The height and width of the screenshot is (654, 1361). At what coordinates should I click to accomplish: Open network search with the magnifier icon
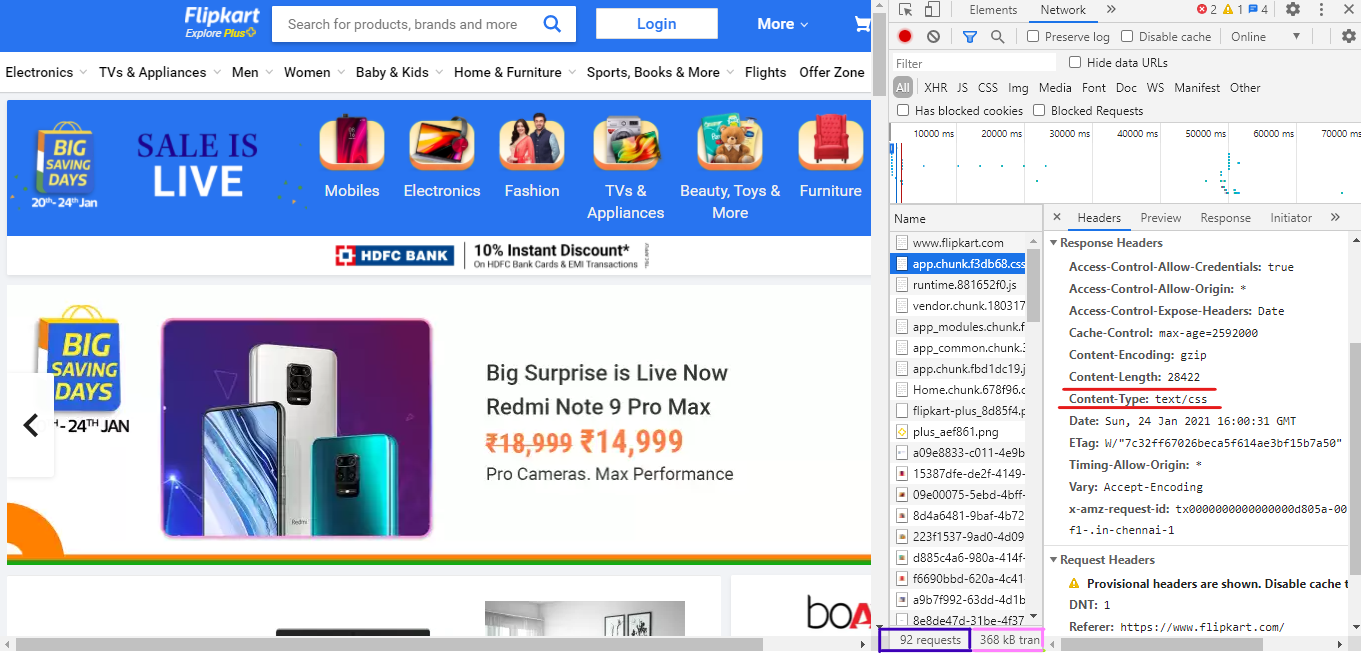997,37
